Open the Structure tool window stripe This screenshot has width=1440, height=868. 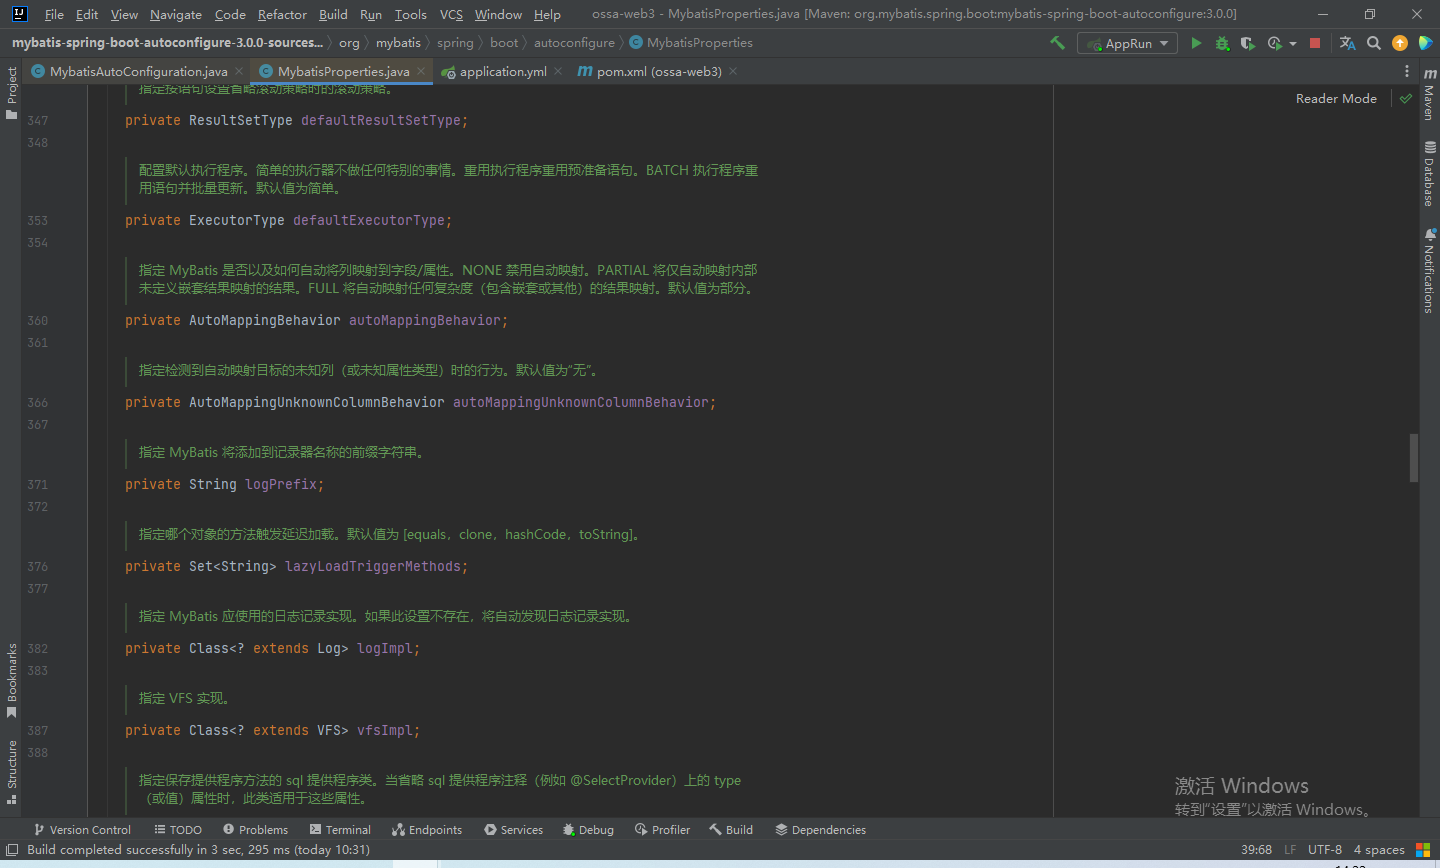pos(12,771)
